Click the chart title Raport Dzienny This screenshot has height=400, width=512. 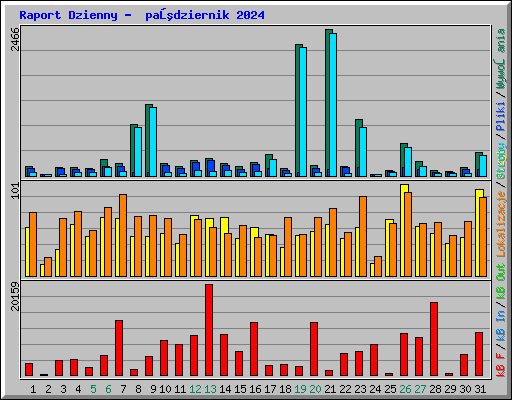pyautogui.click(x=68, y=15)
